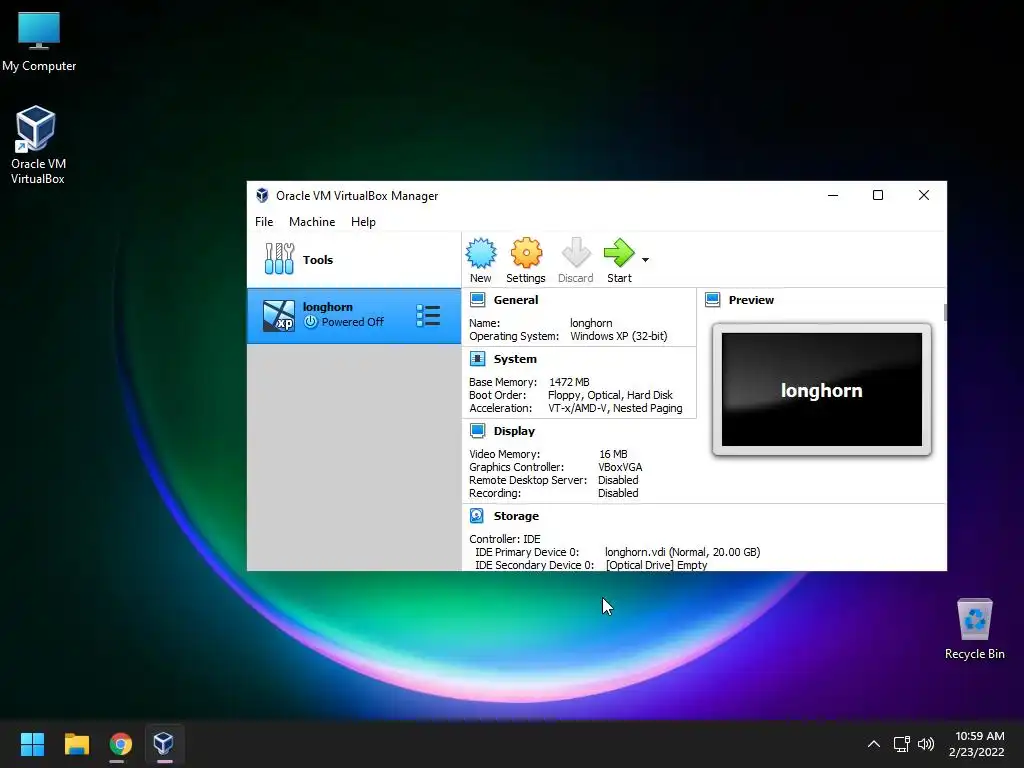Open the Windows Start menu button
1024x768 pixels.
click(x=32, y=744)
